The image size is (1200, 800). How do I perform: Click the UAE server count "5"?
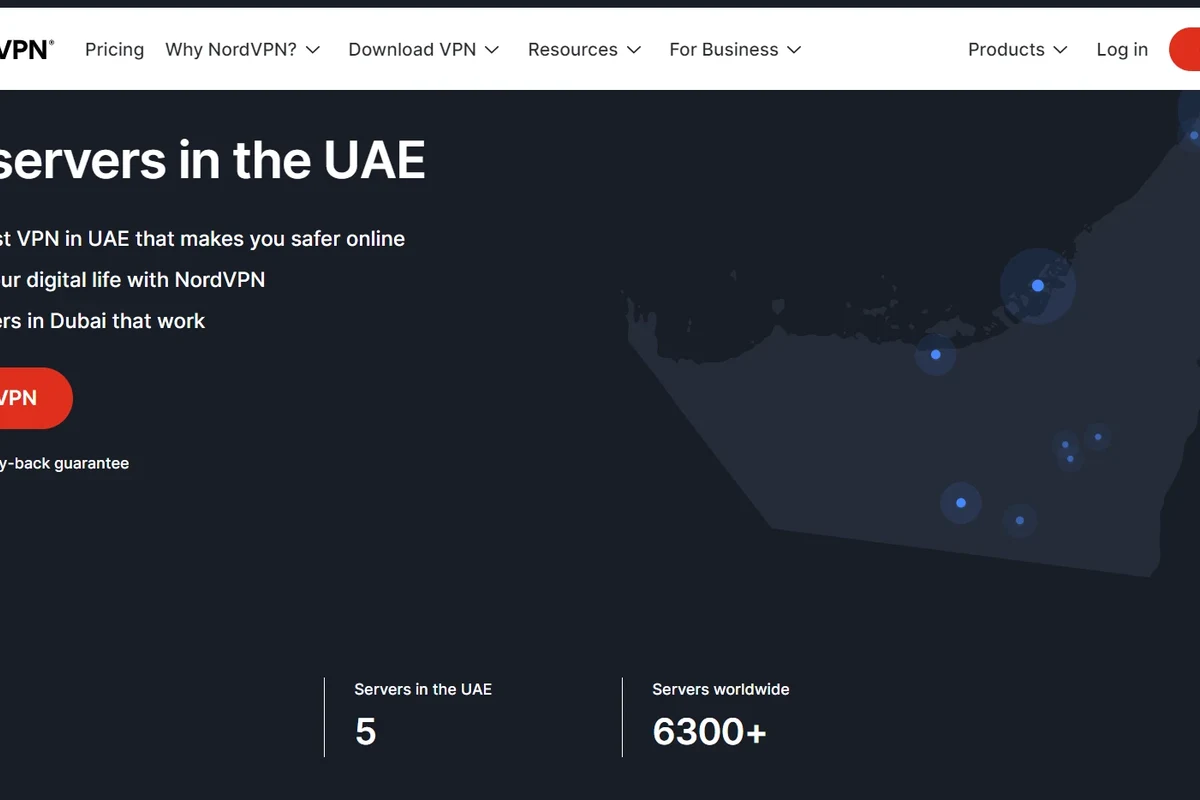(x=366, y=732)
